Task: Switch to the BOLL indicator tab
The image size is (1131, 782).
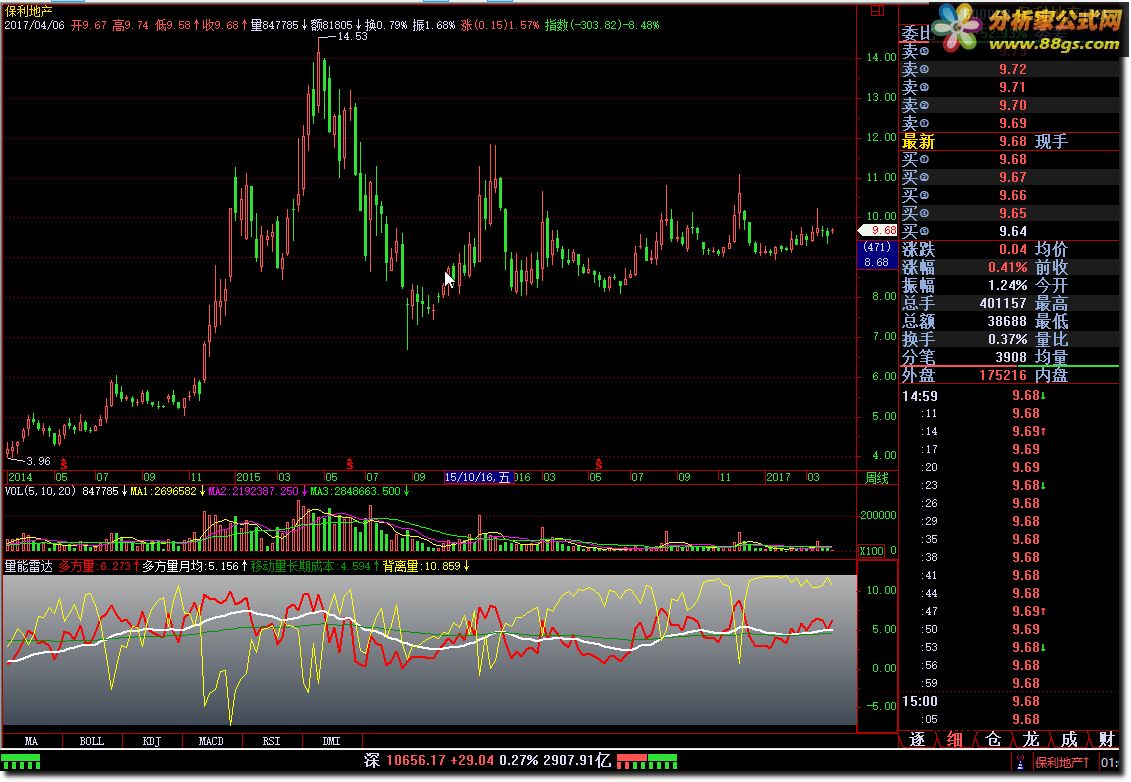Action: click(x=92, y=741)
